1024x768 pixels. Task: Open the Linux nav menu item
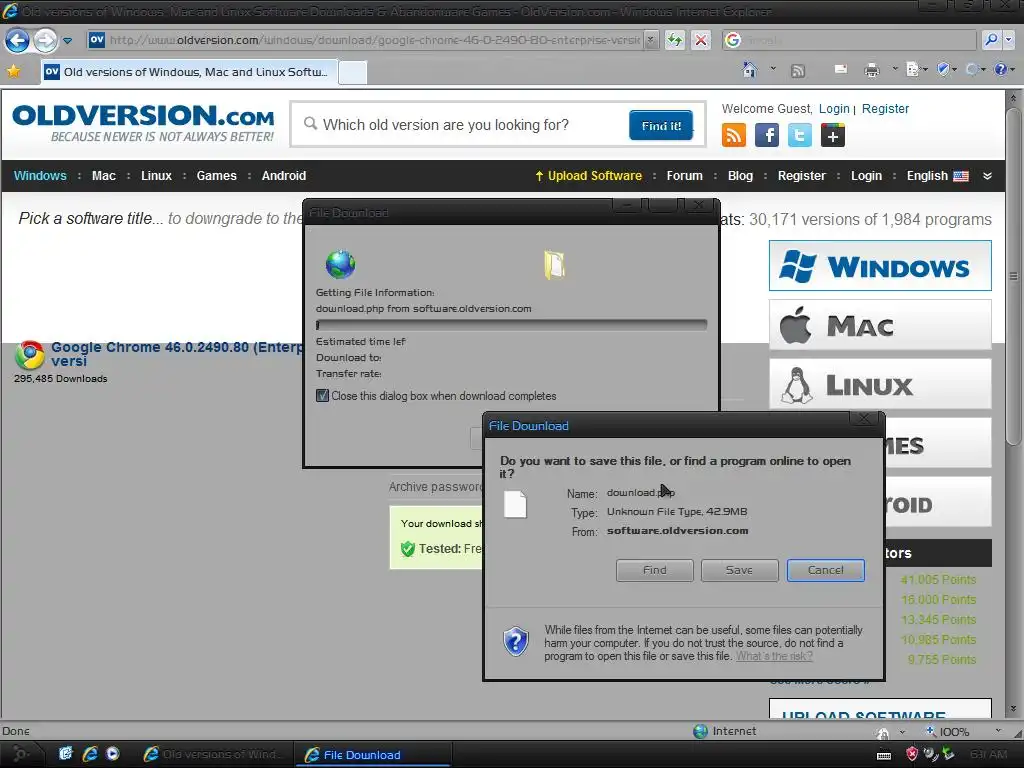156,176
